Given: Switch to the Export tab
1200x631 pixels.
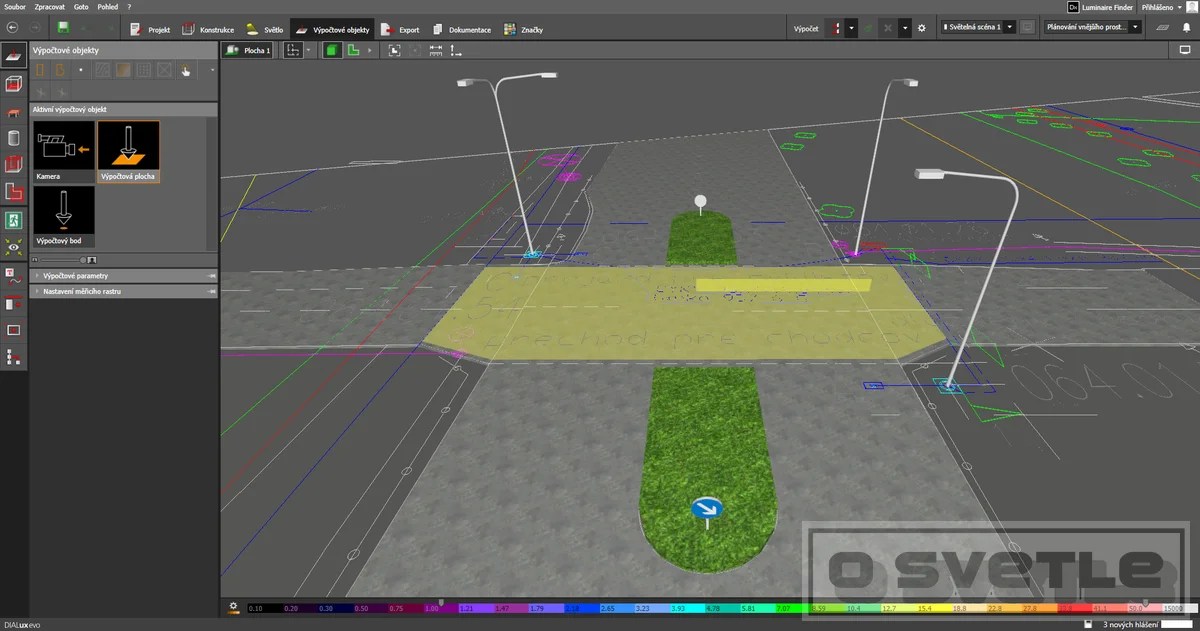Looking at the screenshot, I should [x=400, y=29].
